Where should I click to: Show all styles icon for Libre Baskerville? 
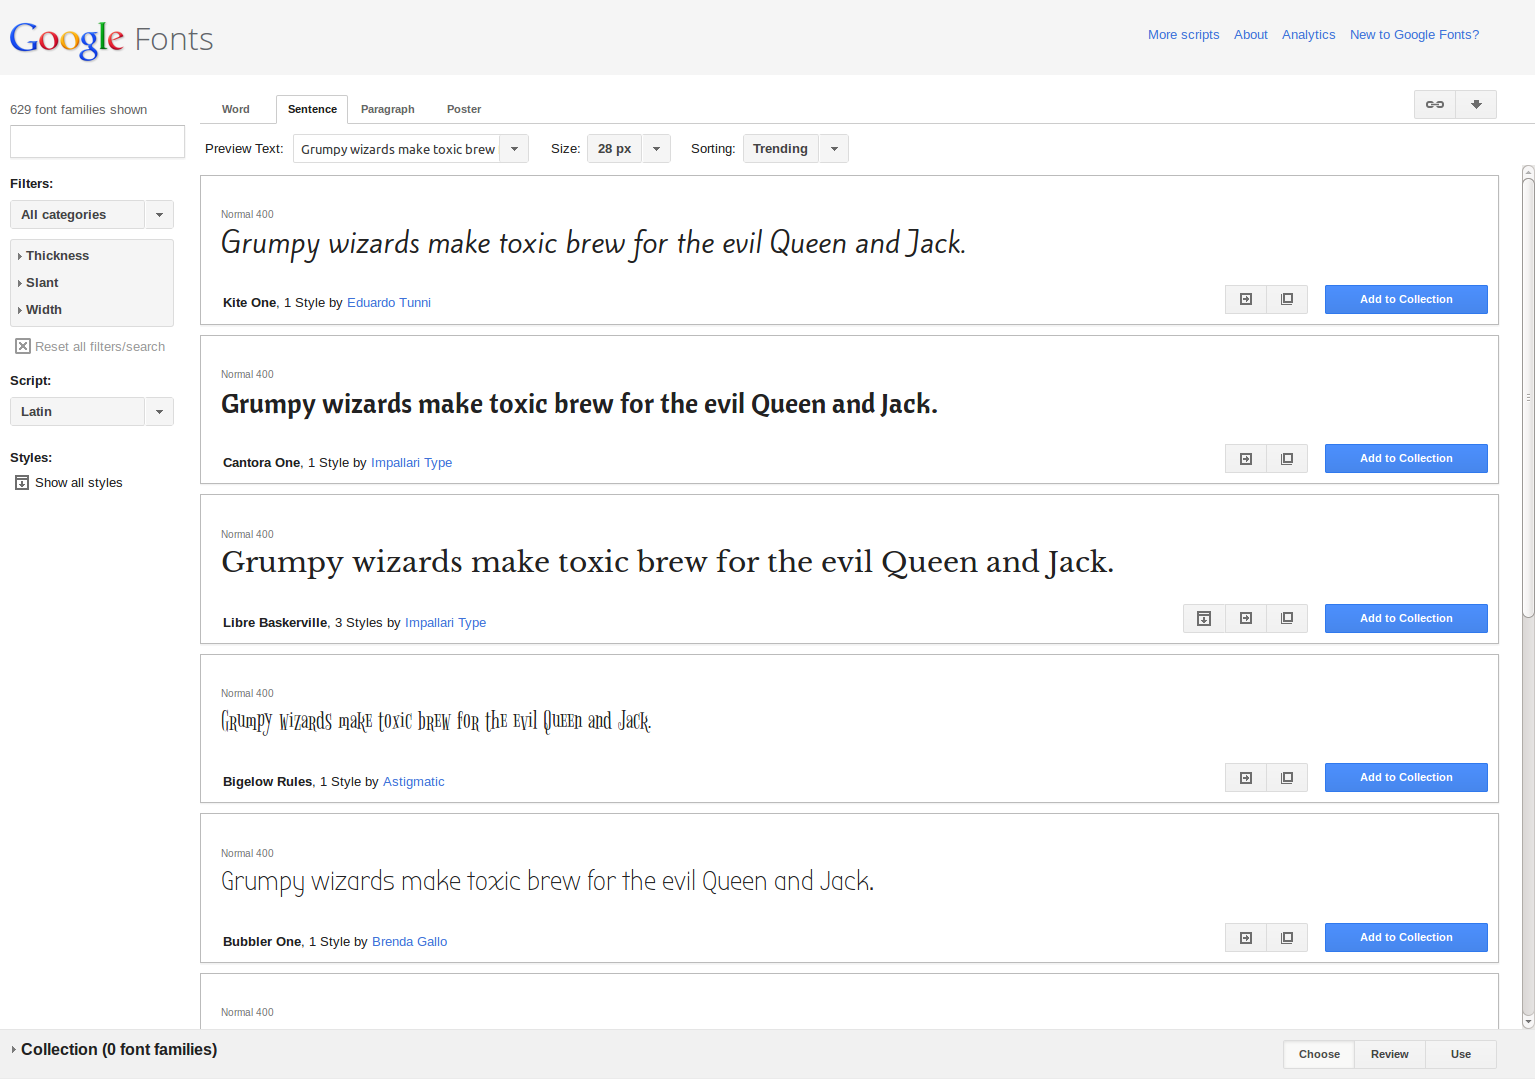click(1204, 619)
